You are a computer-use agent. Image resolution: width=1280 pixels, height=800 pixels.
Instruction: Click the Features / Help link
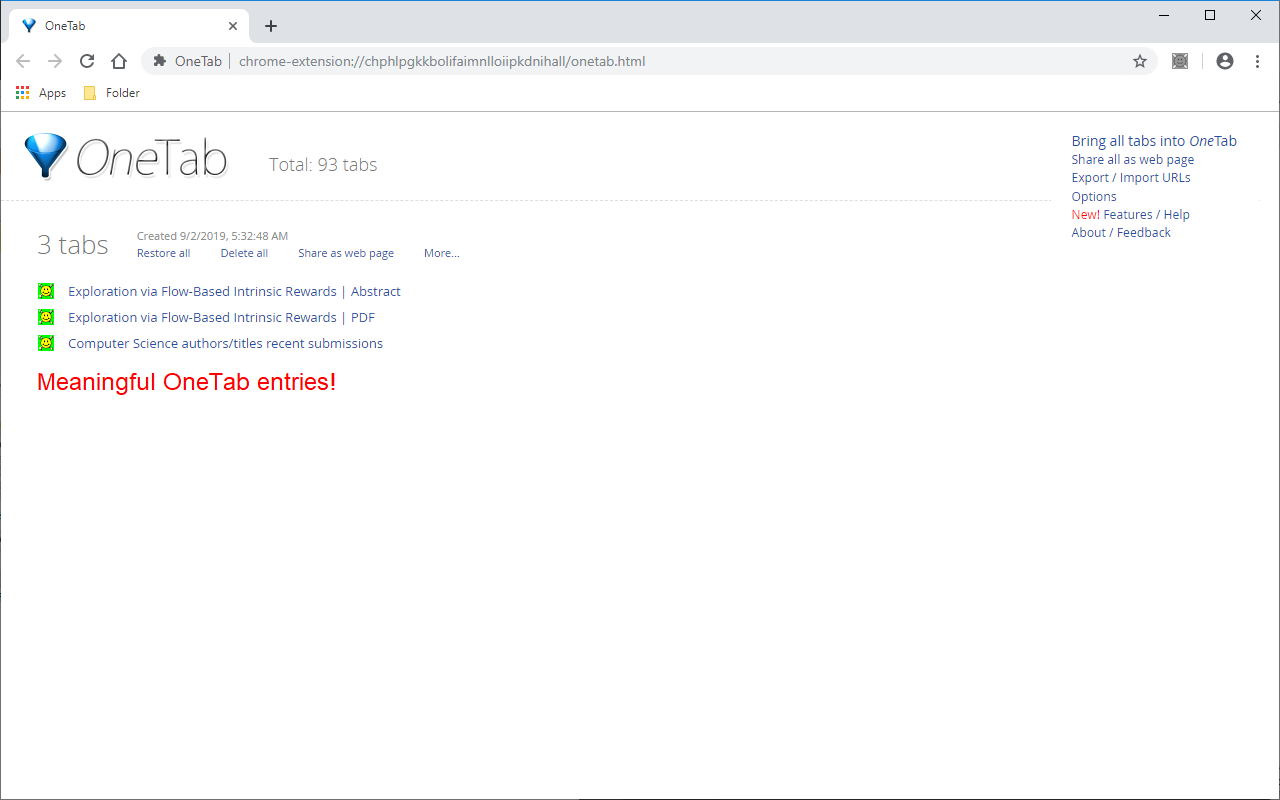click(x=1146, y=214)
